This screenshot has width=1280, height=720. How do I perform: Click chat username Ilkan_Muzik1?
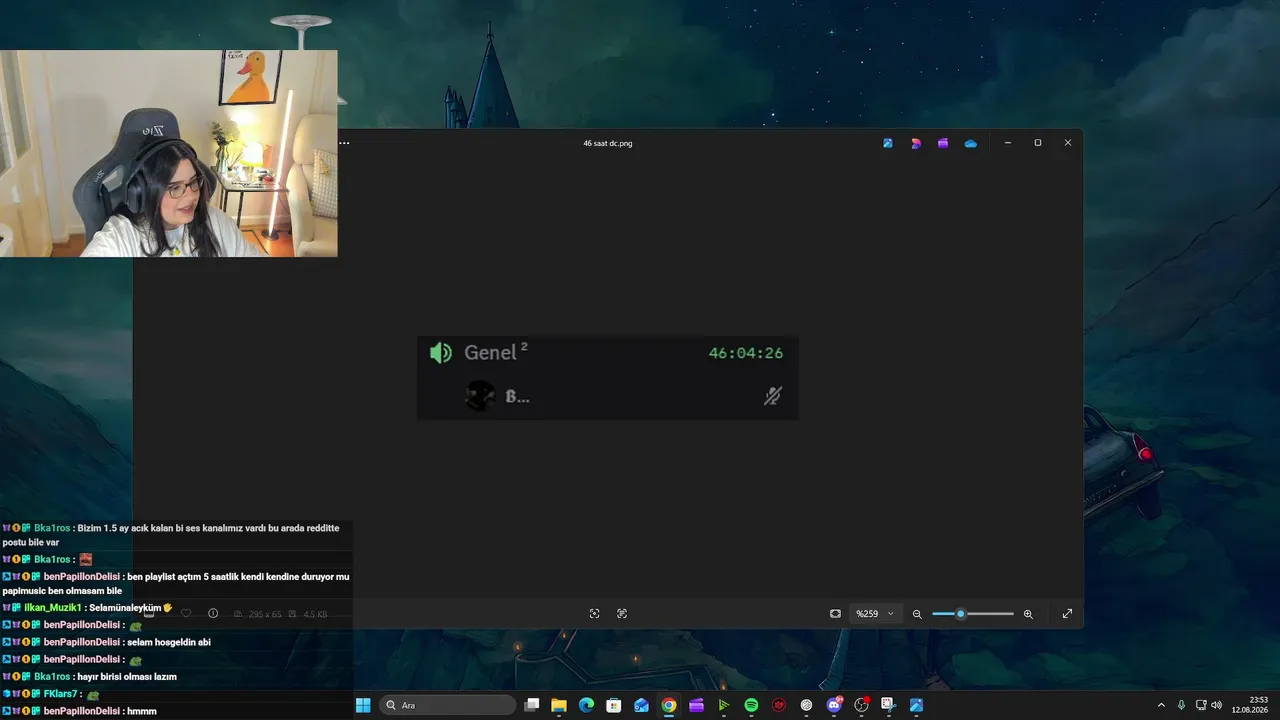coord(53,608)
